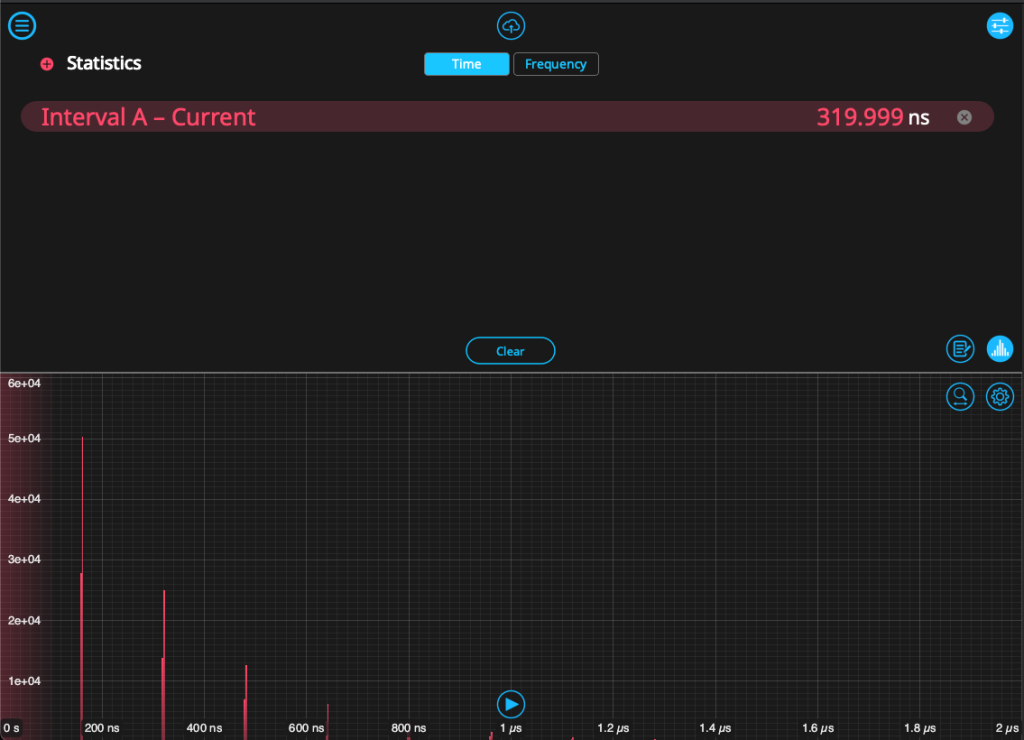1024x740 pixels.
Task: Click the cloud upload icon
Action: point(511,26)
